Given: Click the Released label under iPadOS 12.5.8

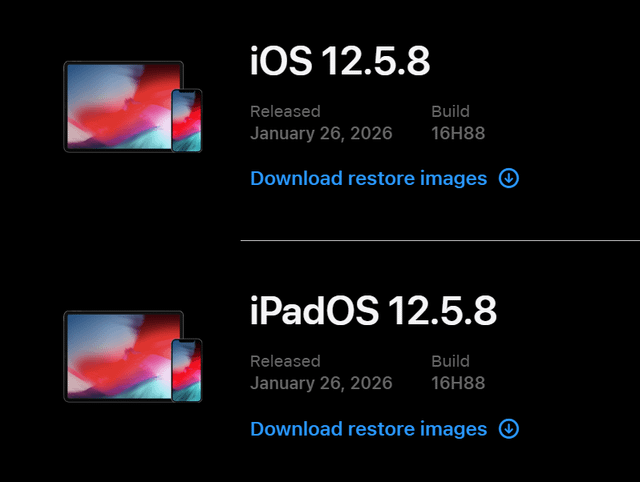Looking at the screenshot, I should click(x=285, y=361).
